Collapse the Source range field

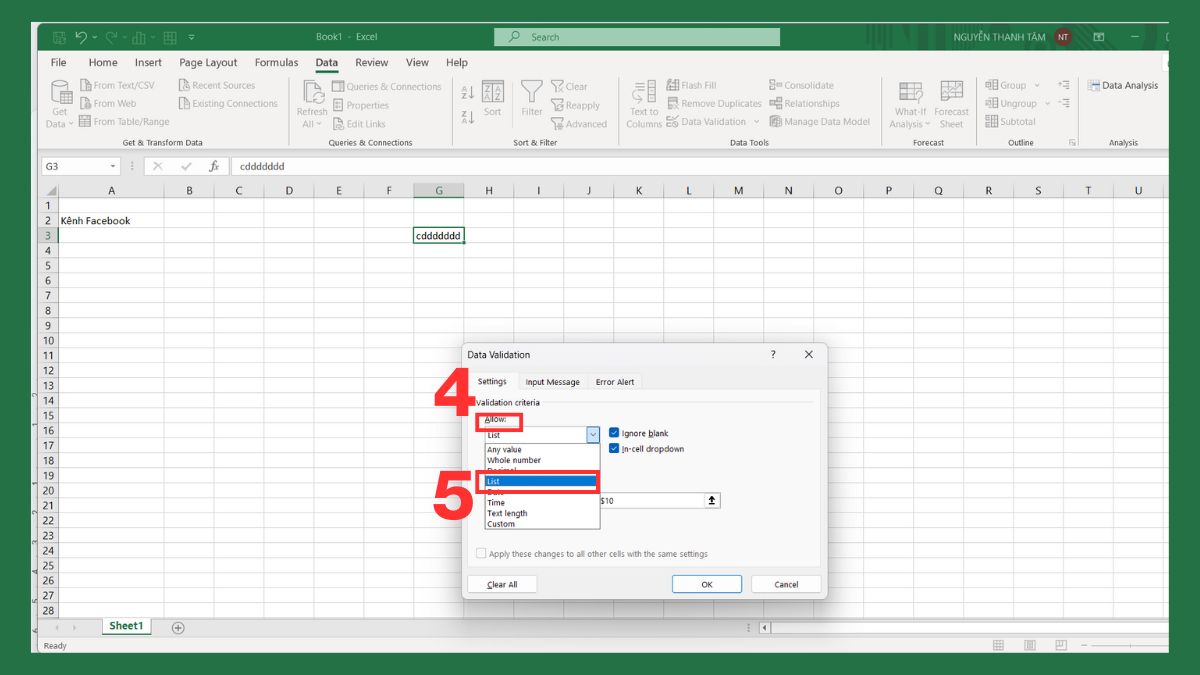tap(711, 500)
